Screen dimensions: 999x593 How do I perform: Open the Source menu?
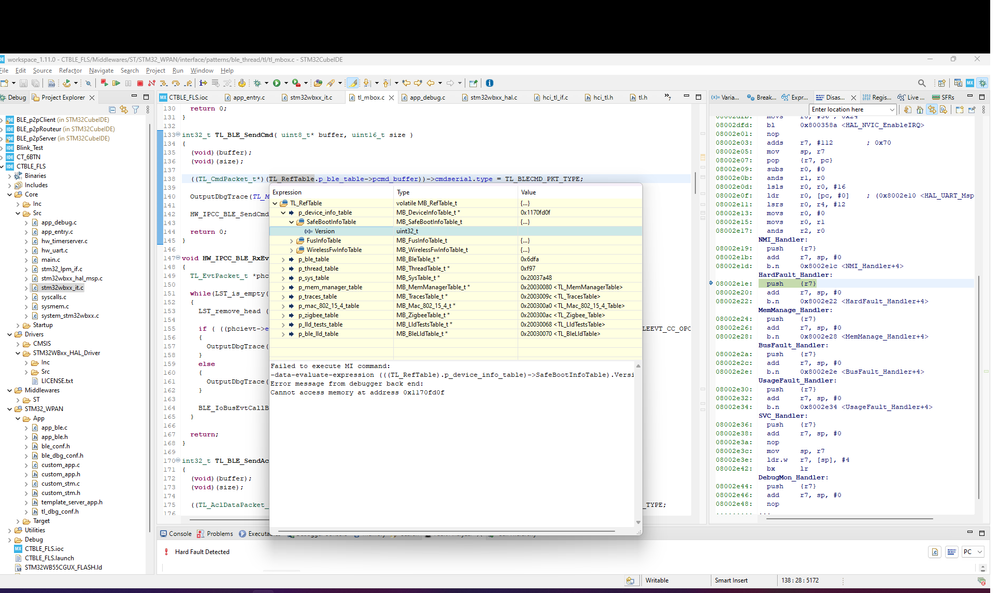coord(42,71)
